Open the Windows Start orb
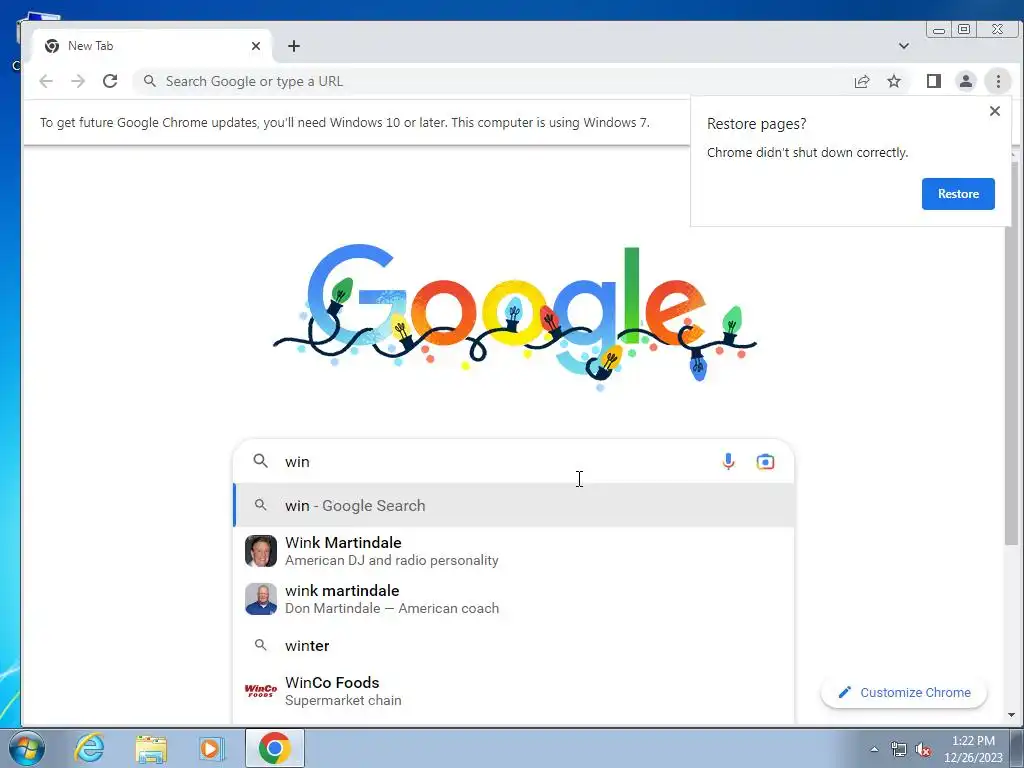The height and width of the screenshot is (768, 1024). [27, 748]
